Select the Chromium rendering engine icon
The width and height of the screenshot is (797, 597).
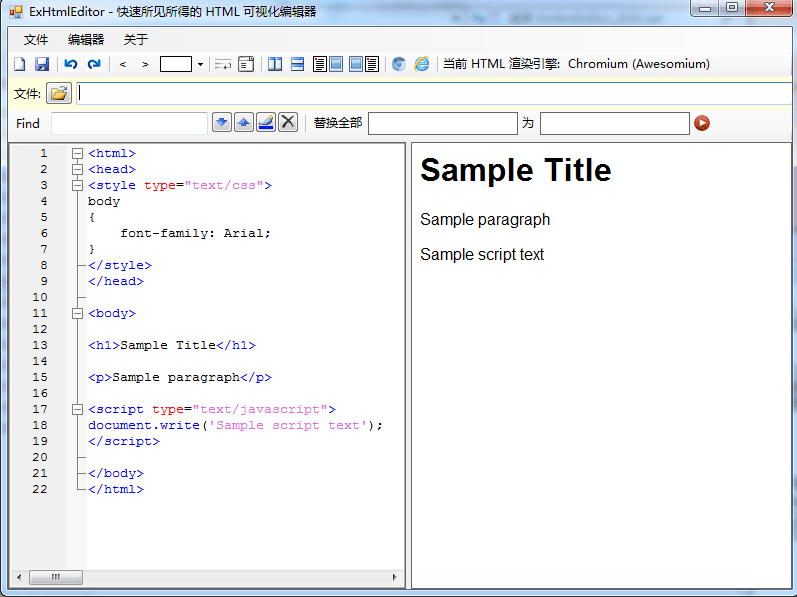click(399, 64)
